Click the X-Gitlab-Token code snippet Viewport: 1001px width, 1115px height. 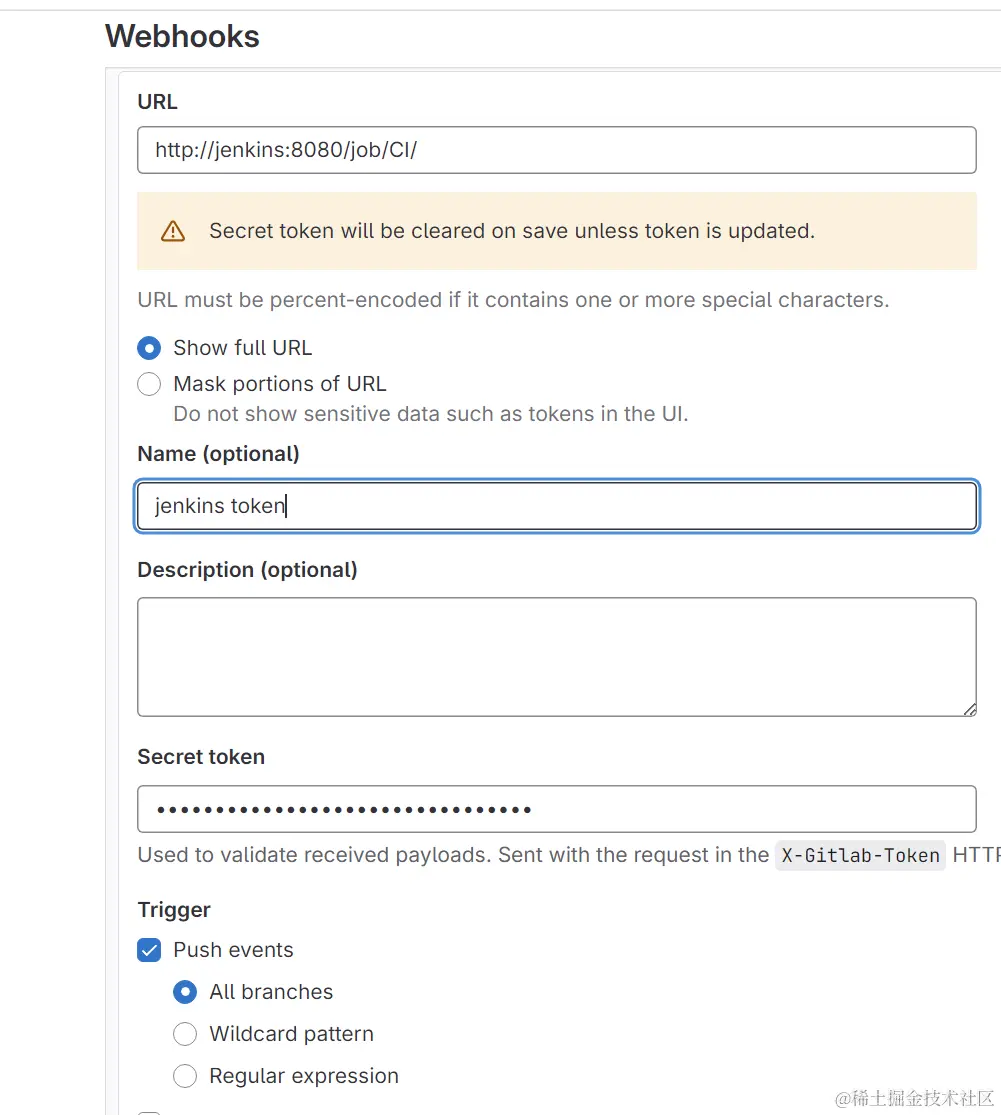[x=860, y=856]
